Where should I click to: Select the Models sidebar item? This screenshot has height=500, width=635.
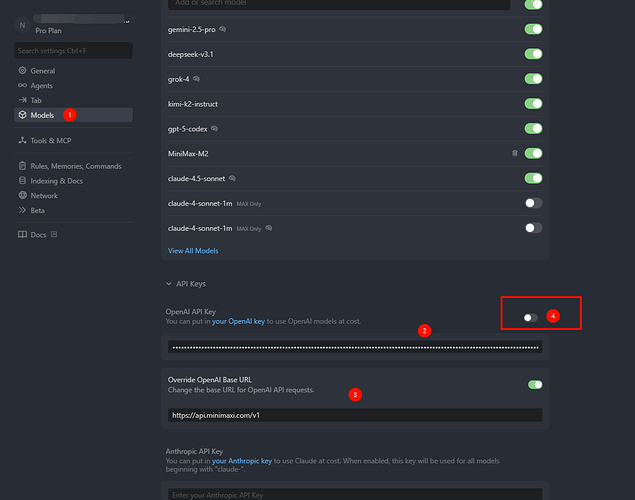(x=42, y=115)
